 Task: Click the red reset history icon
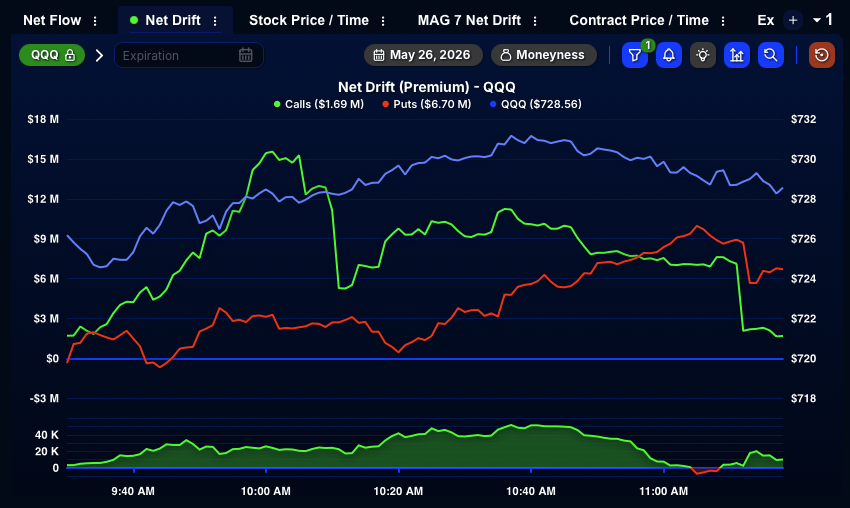pos(822,55)
